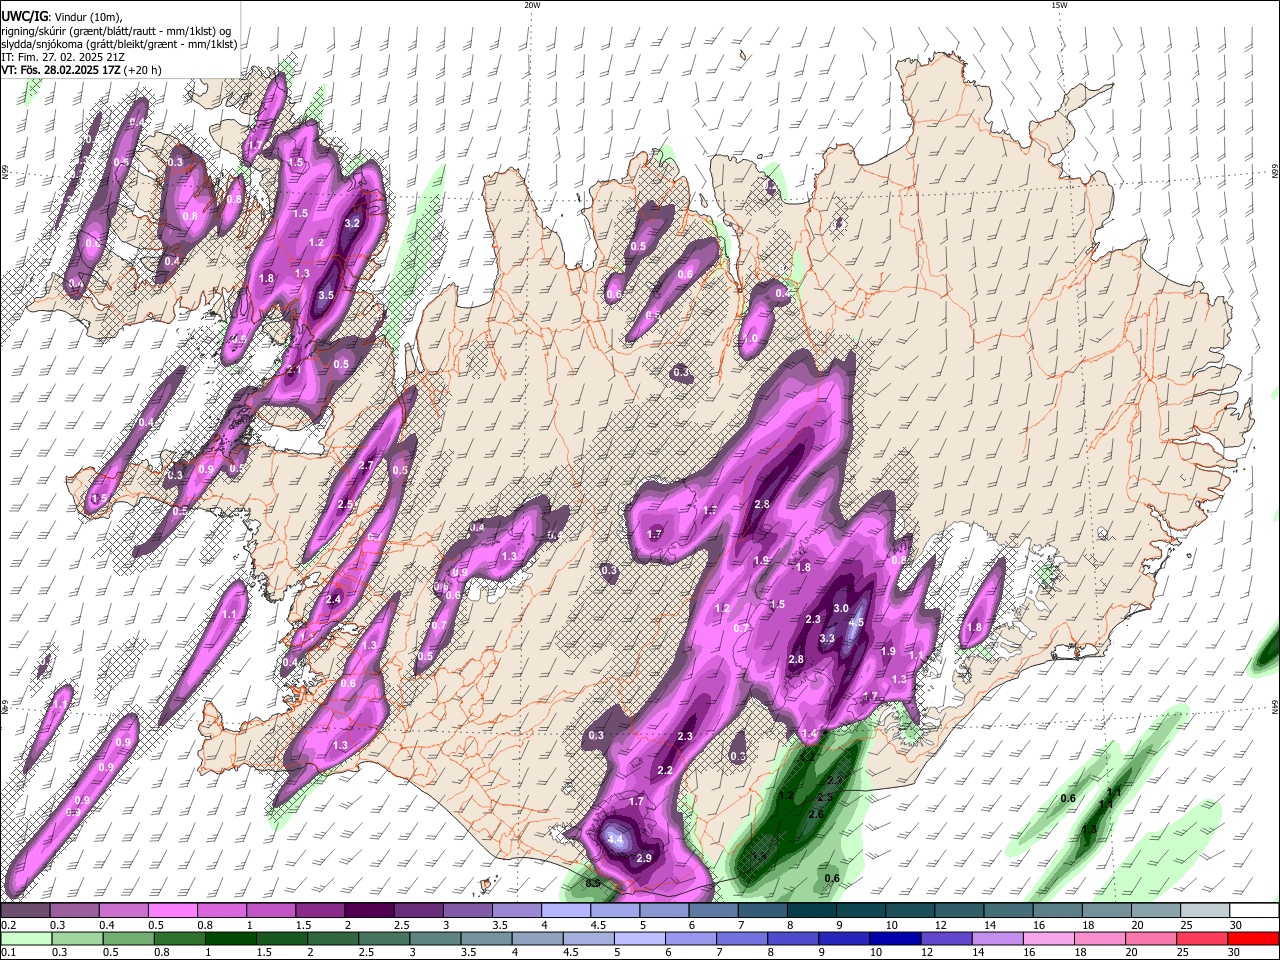1280x960 pixels.
Task: Click the light pink rain swatch between 16 and 18
Action: [x=1048, y=938]
